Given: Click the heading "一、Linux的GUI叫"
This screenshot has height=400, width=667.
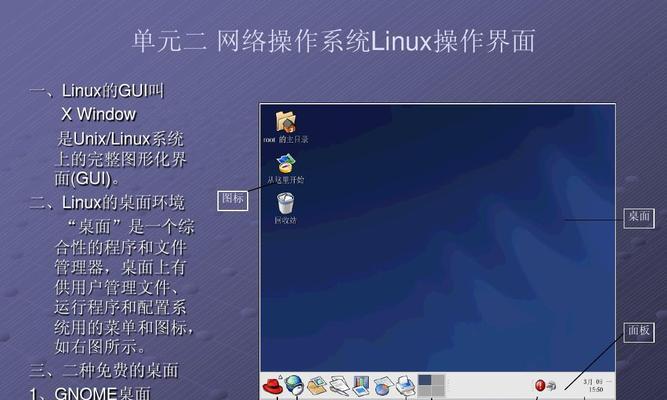Looking at the screenshot, I should (97, 91).
